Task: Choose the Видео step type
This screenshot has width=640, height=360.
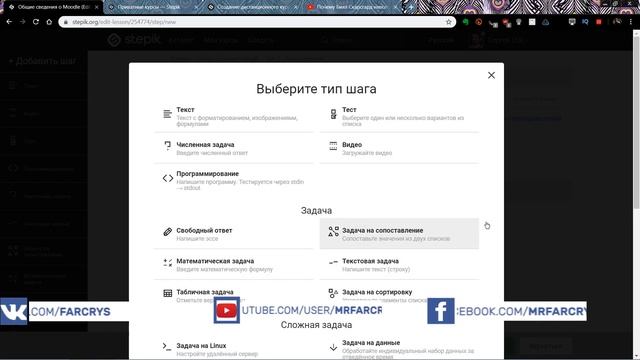Action: pyautogui.click(x=399, y=148)
